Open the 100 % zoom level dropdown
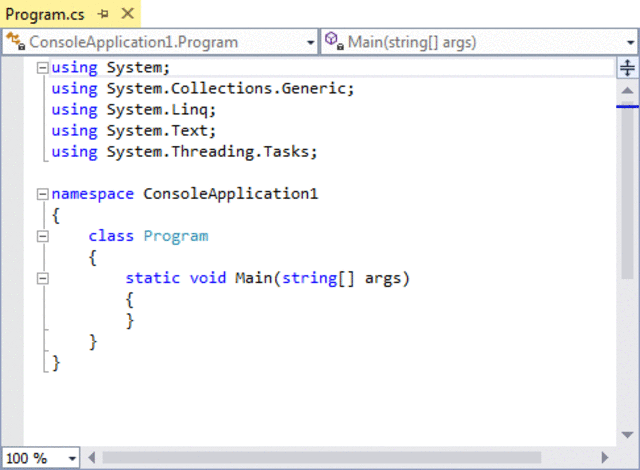Viewport: 640px width, 470px height. tap(72, 458)
